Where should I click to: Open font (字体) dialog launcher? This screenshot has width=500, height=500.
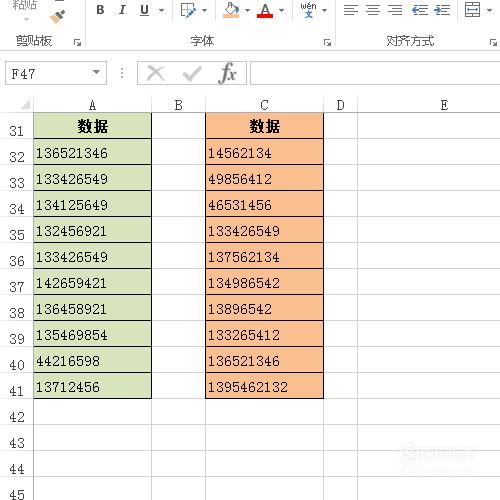[x=327, y=42]
